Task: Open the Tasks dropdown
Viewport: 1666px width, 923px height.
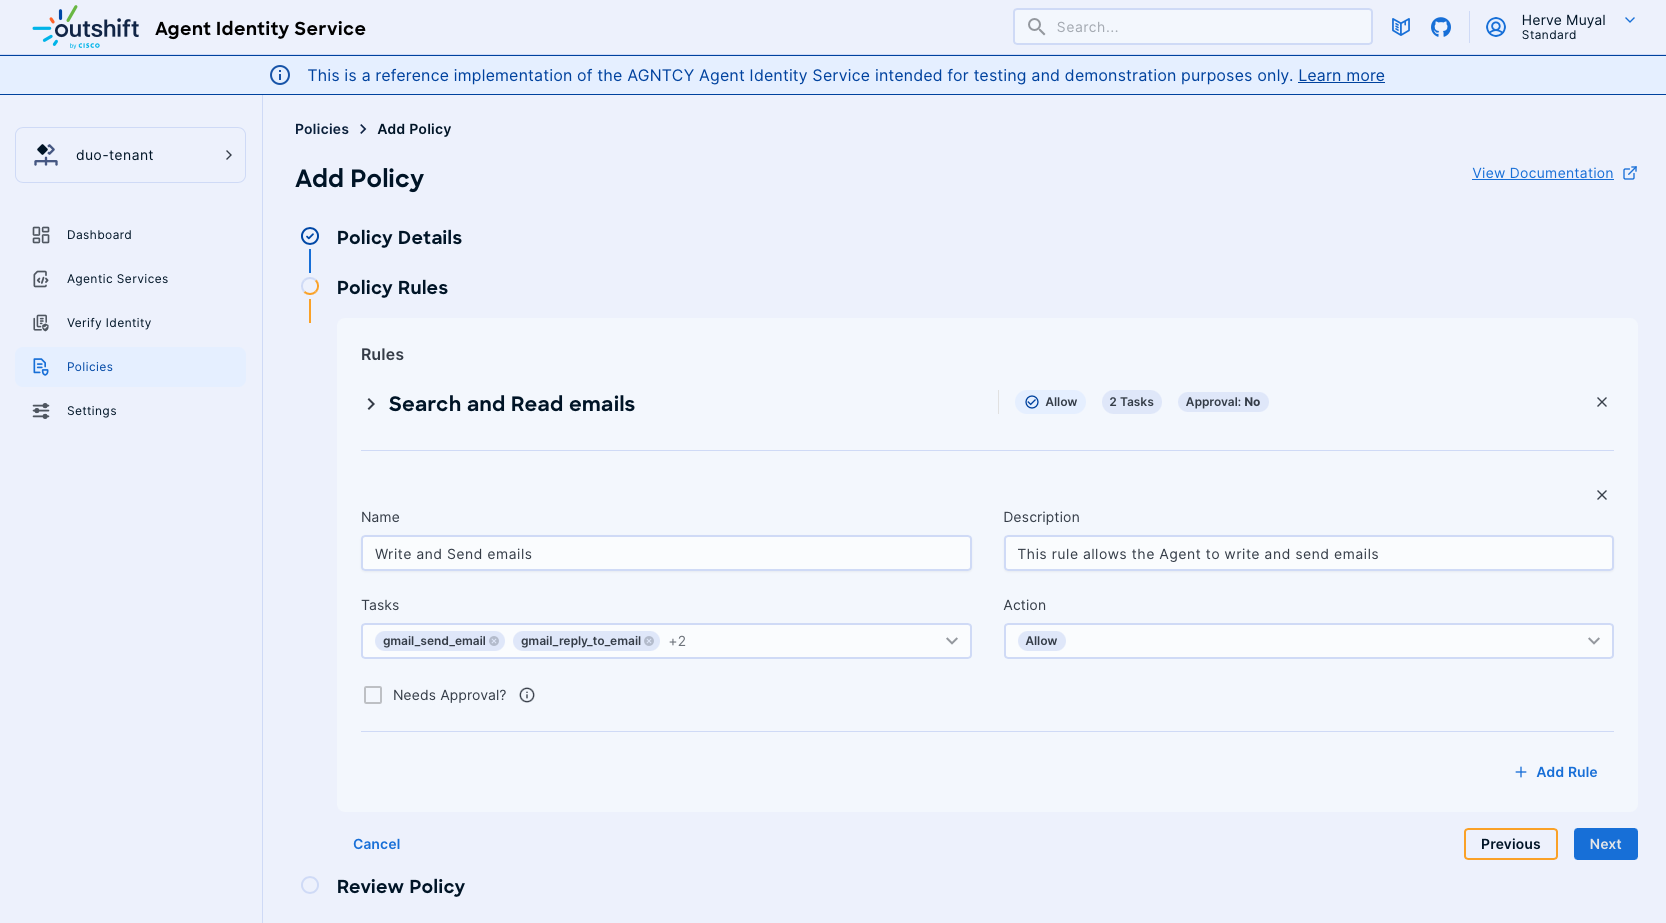Action: [951, 641]
